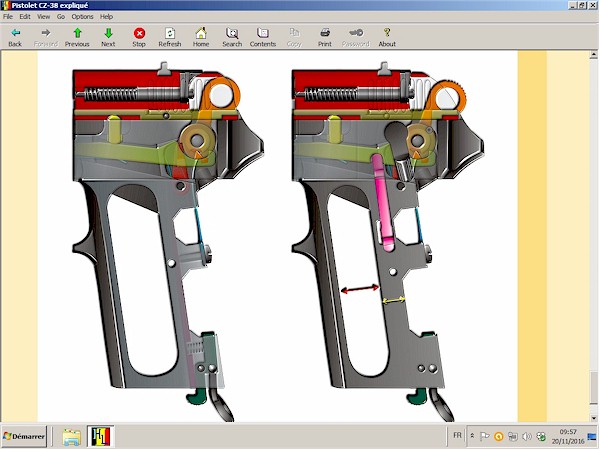
Task: Click the Show desktop button
Action: pos(592,436)
